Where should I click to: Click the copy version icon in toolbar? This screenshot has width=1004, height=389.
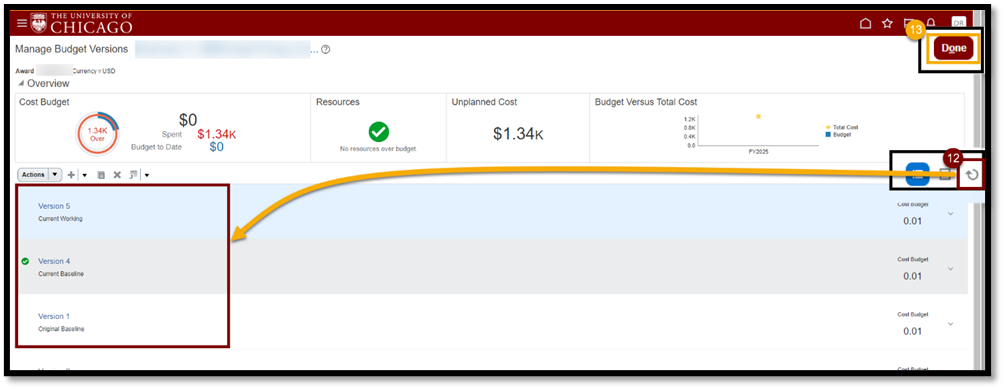click(101, 175)
